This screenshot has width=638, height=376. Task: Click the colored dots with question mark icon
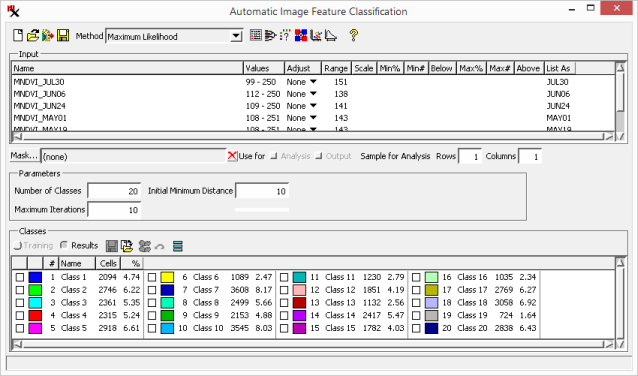click(285, 35)
